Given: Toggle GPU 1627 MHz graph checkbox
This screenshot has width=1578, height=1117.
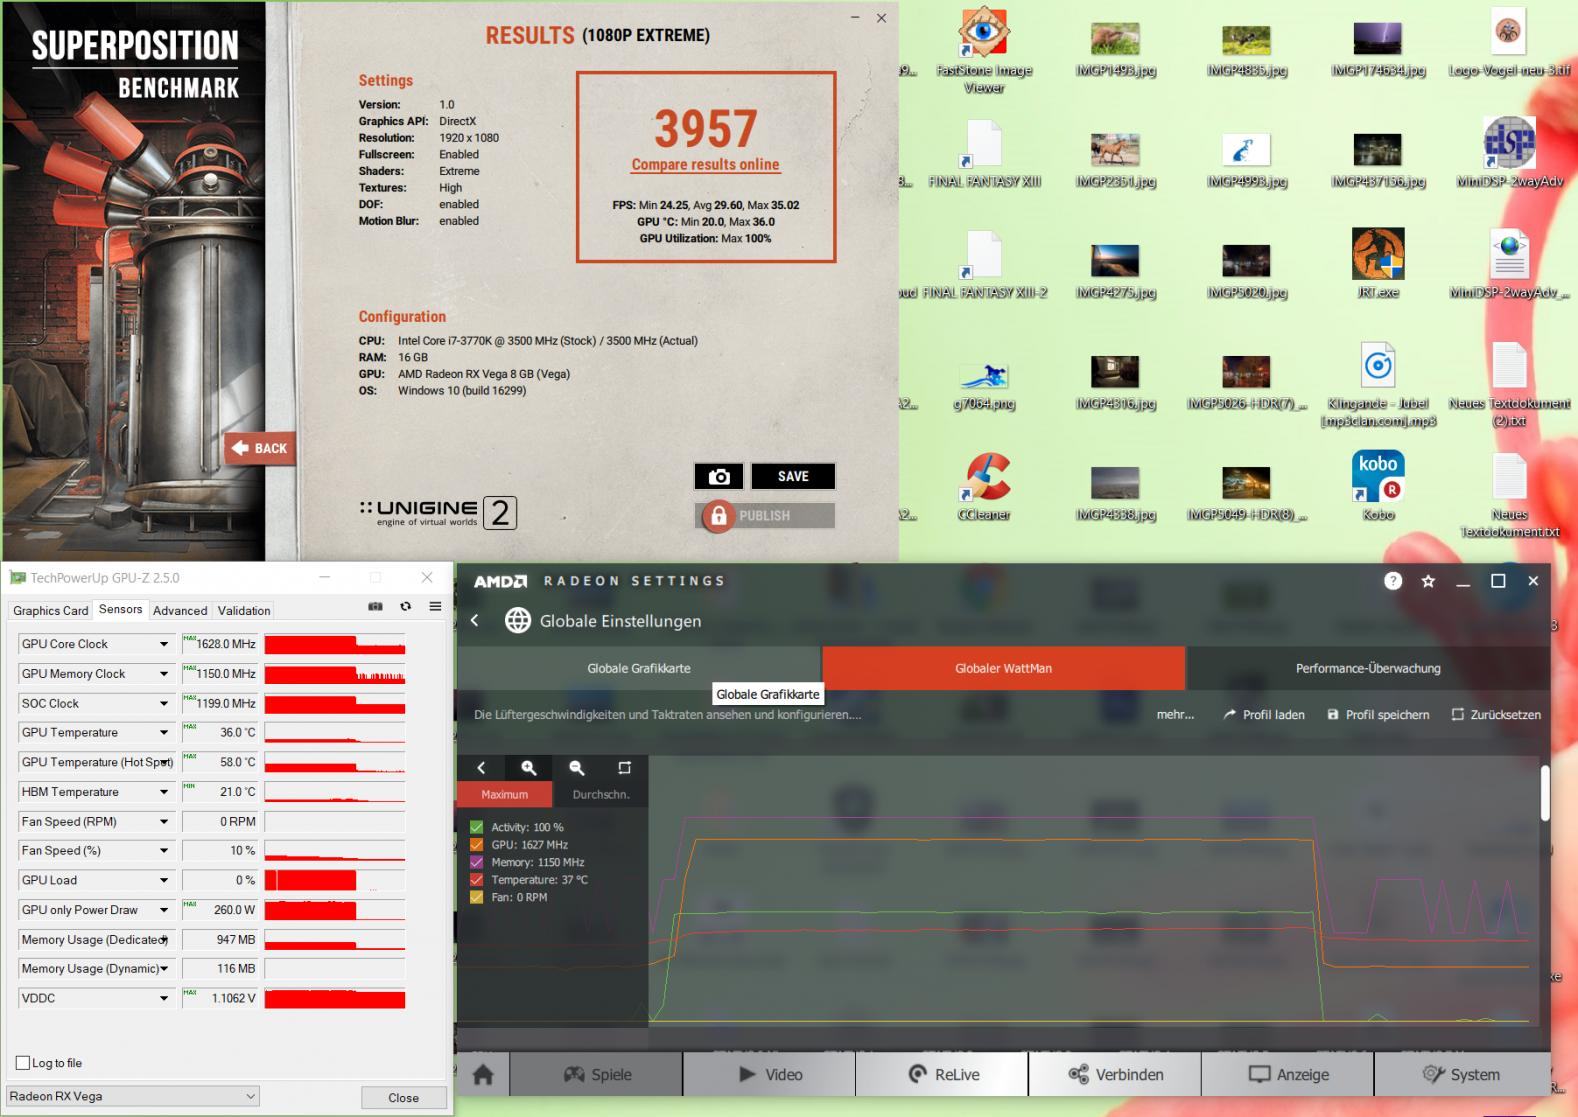Looking at the screenshot, I should click(477, 845).
